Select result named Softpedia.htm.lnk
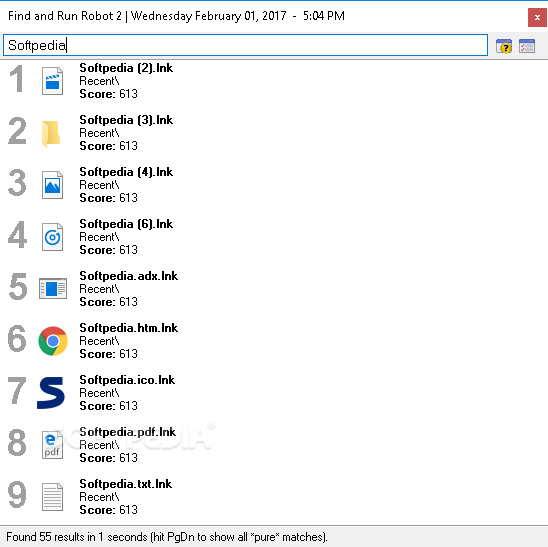 click(129, 328)
